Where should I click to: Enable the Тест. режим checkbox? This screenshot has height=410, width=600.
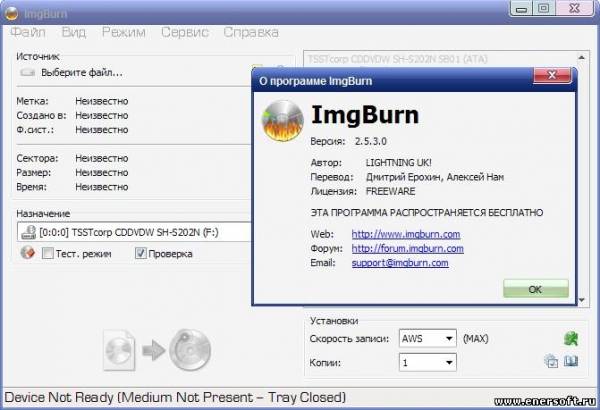point(47,253)
